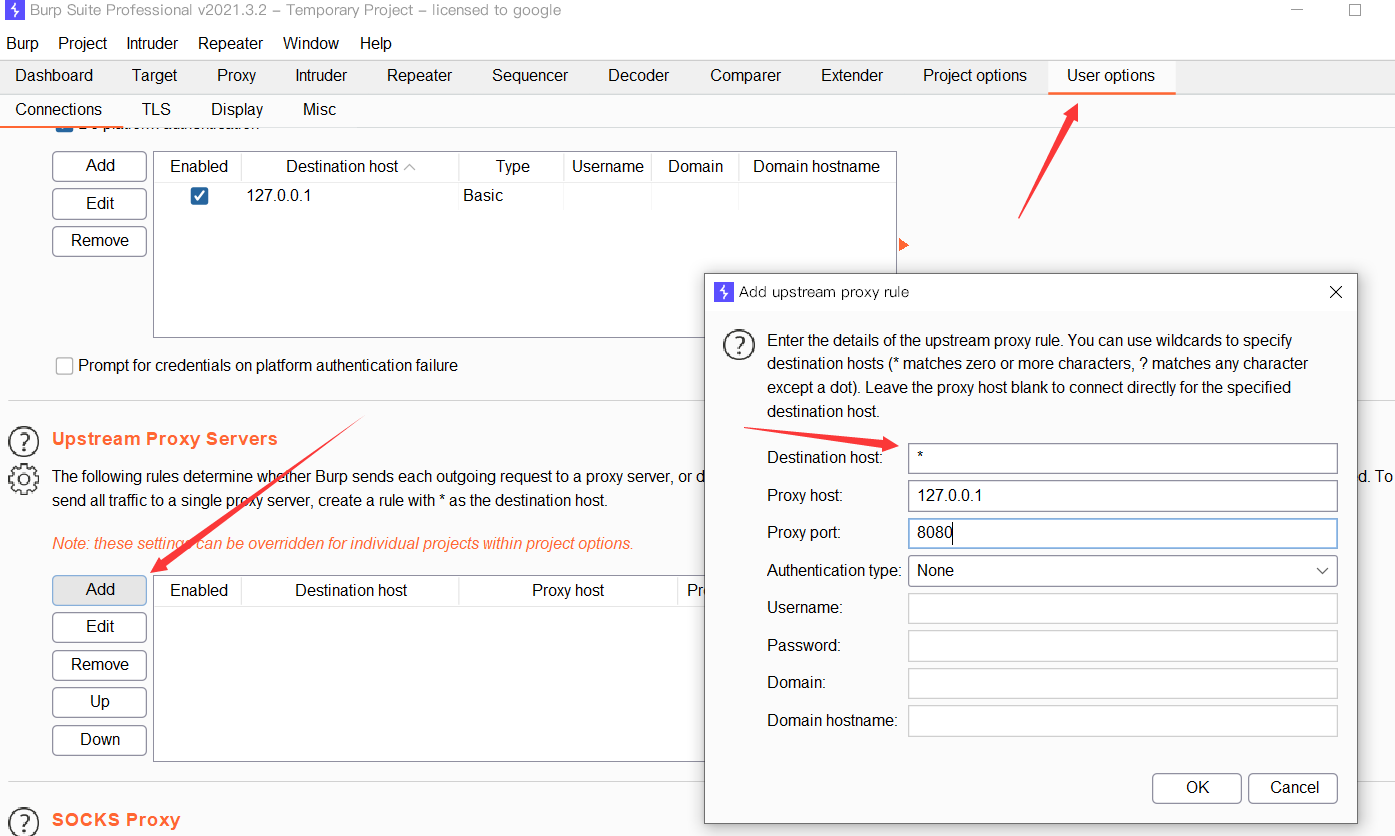Confirm the upstream proxy rule with OK
Screen dimensions: 1395x836
(1197, 788)
